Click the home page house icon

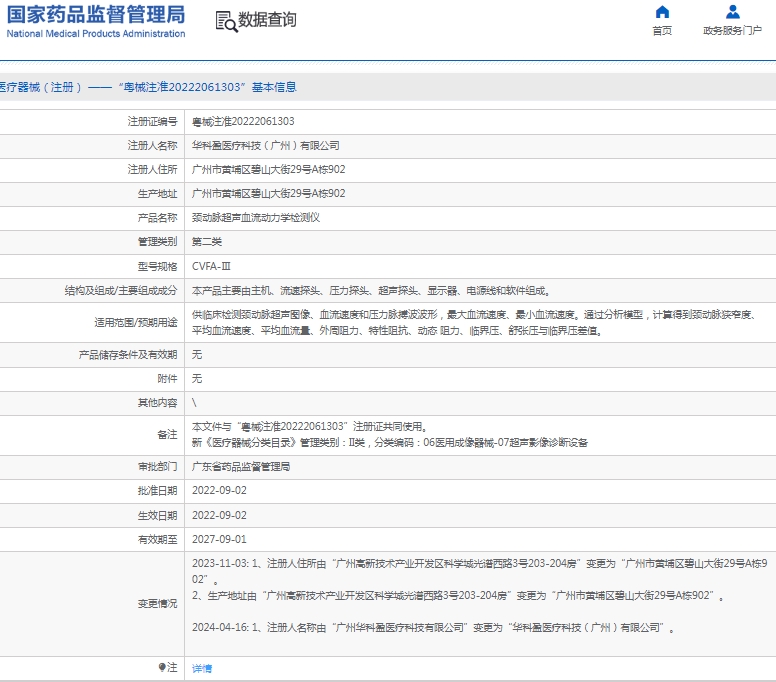(x=662, y=12)
